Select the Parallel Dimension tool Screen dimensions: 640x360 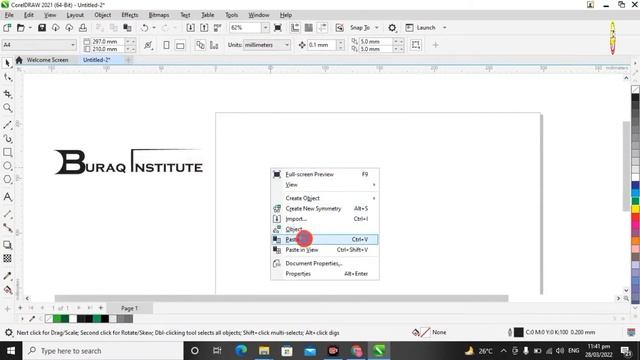(x=7, y=214)
